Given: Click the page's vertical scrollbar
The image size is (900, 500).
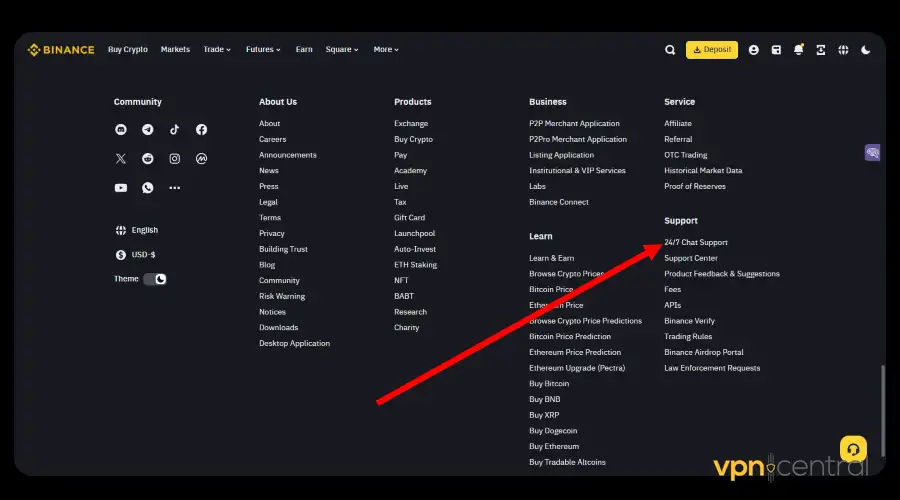Looking at the screenshot, I should click(x=882, y=400).
